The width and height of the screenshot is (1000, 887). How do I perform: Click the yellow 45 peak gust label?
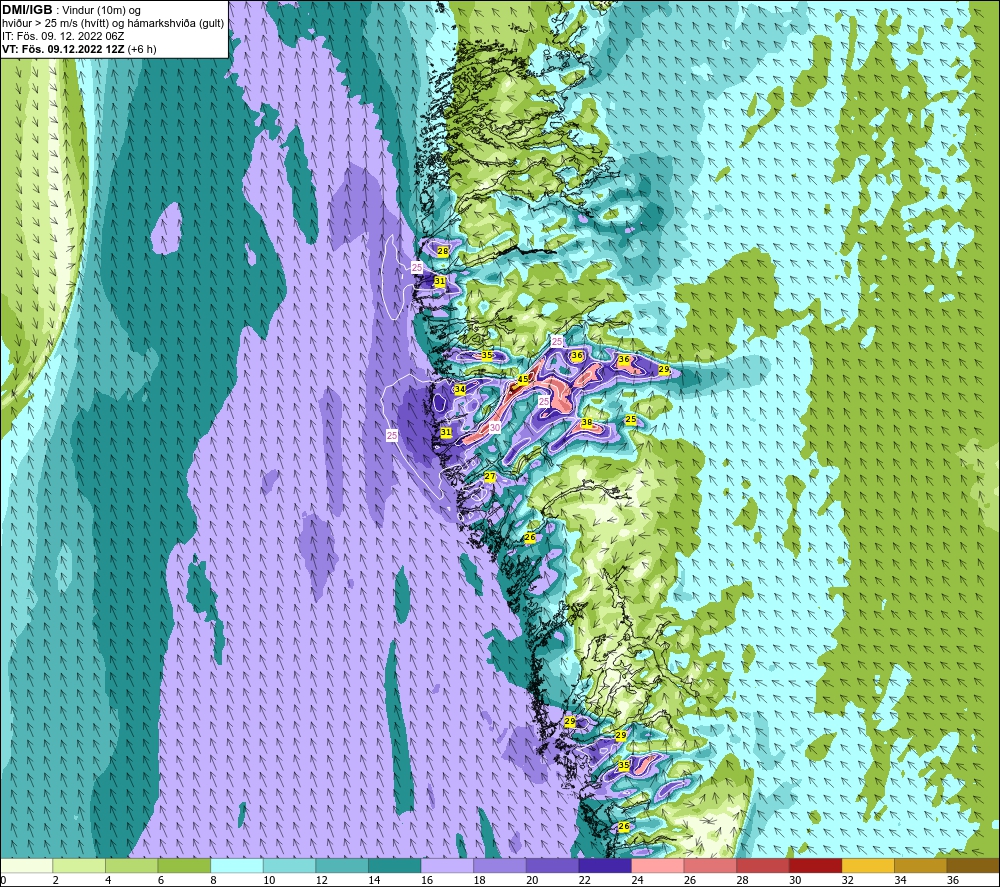pyautogui.click(x=522, y=379)
